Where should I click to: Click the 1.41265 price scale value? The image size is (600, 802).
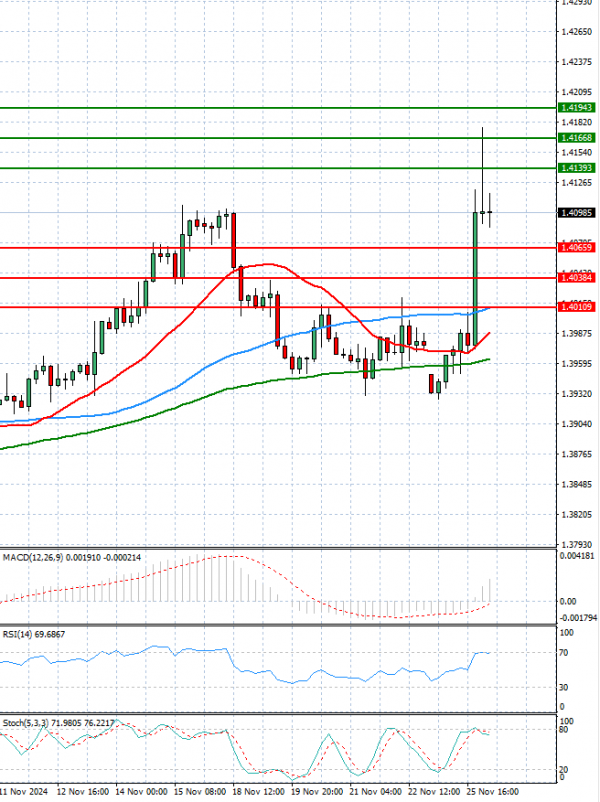576,183
